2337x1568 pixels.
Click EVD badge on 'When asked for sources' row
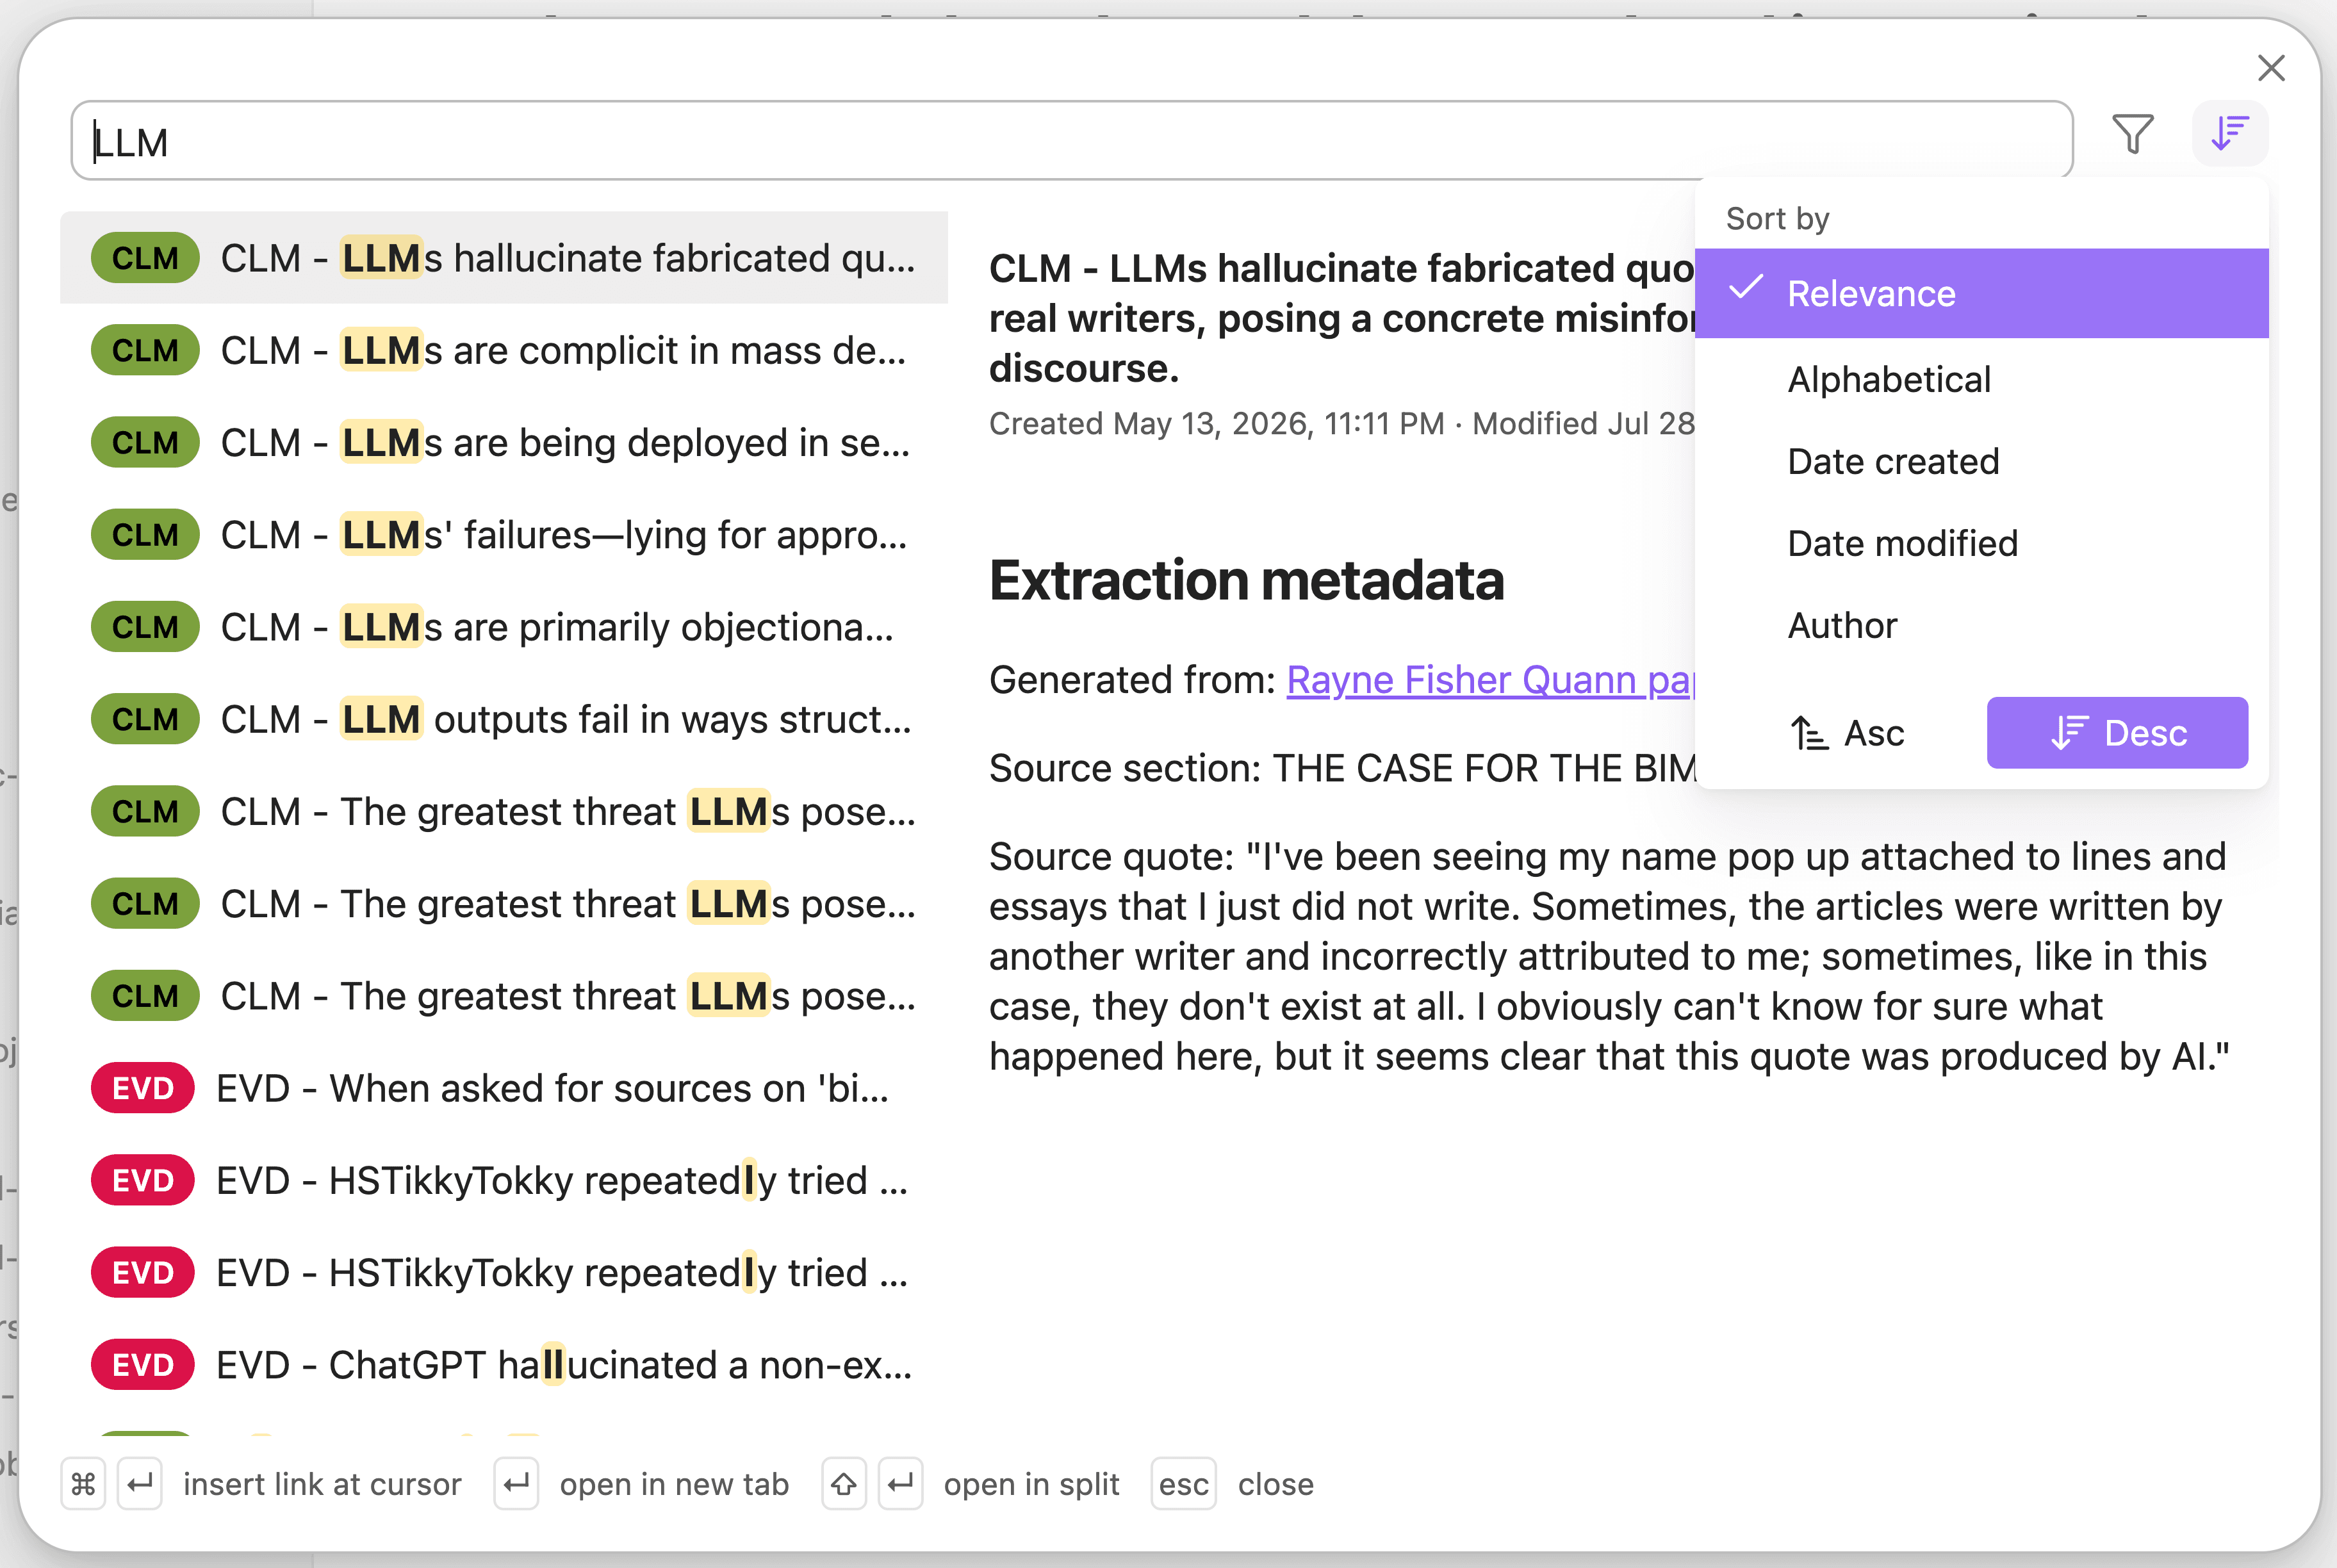[x=143, y=1088]
